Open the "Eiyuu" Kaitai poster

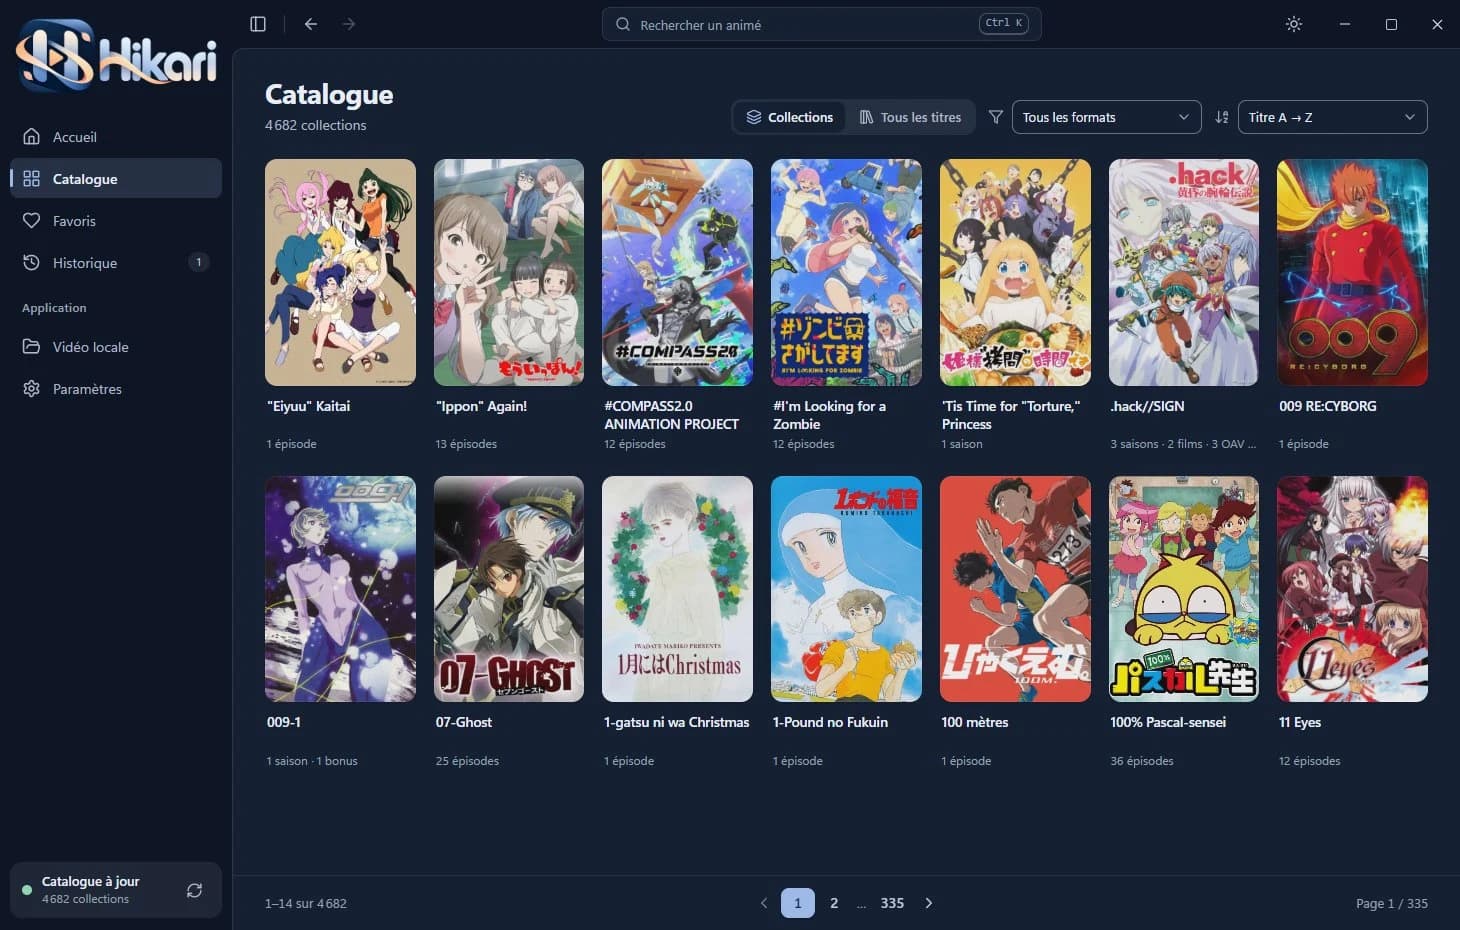coord(340,272)
